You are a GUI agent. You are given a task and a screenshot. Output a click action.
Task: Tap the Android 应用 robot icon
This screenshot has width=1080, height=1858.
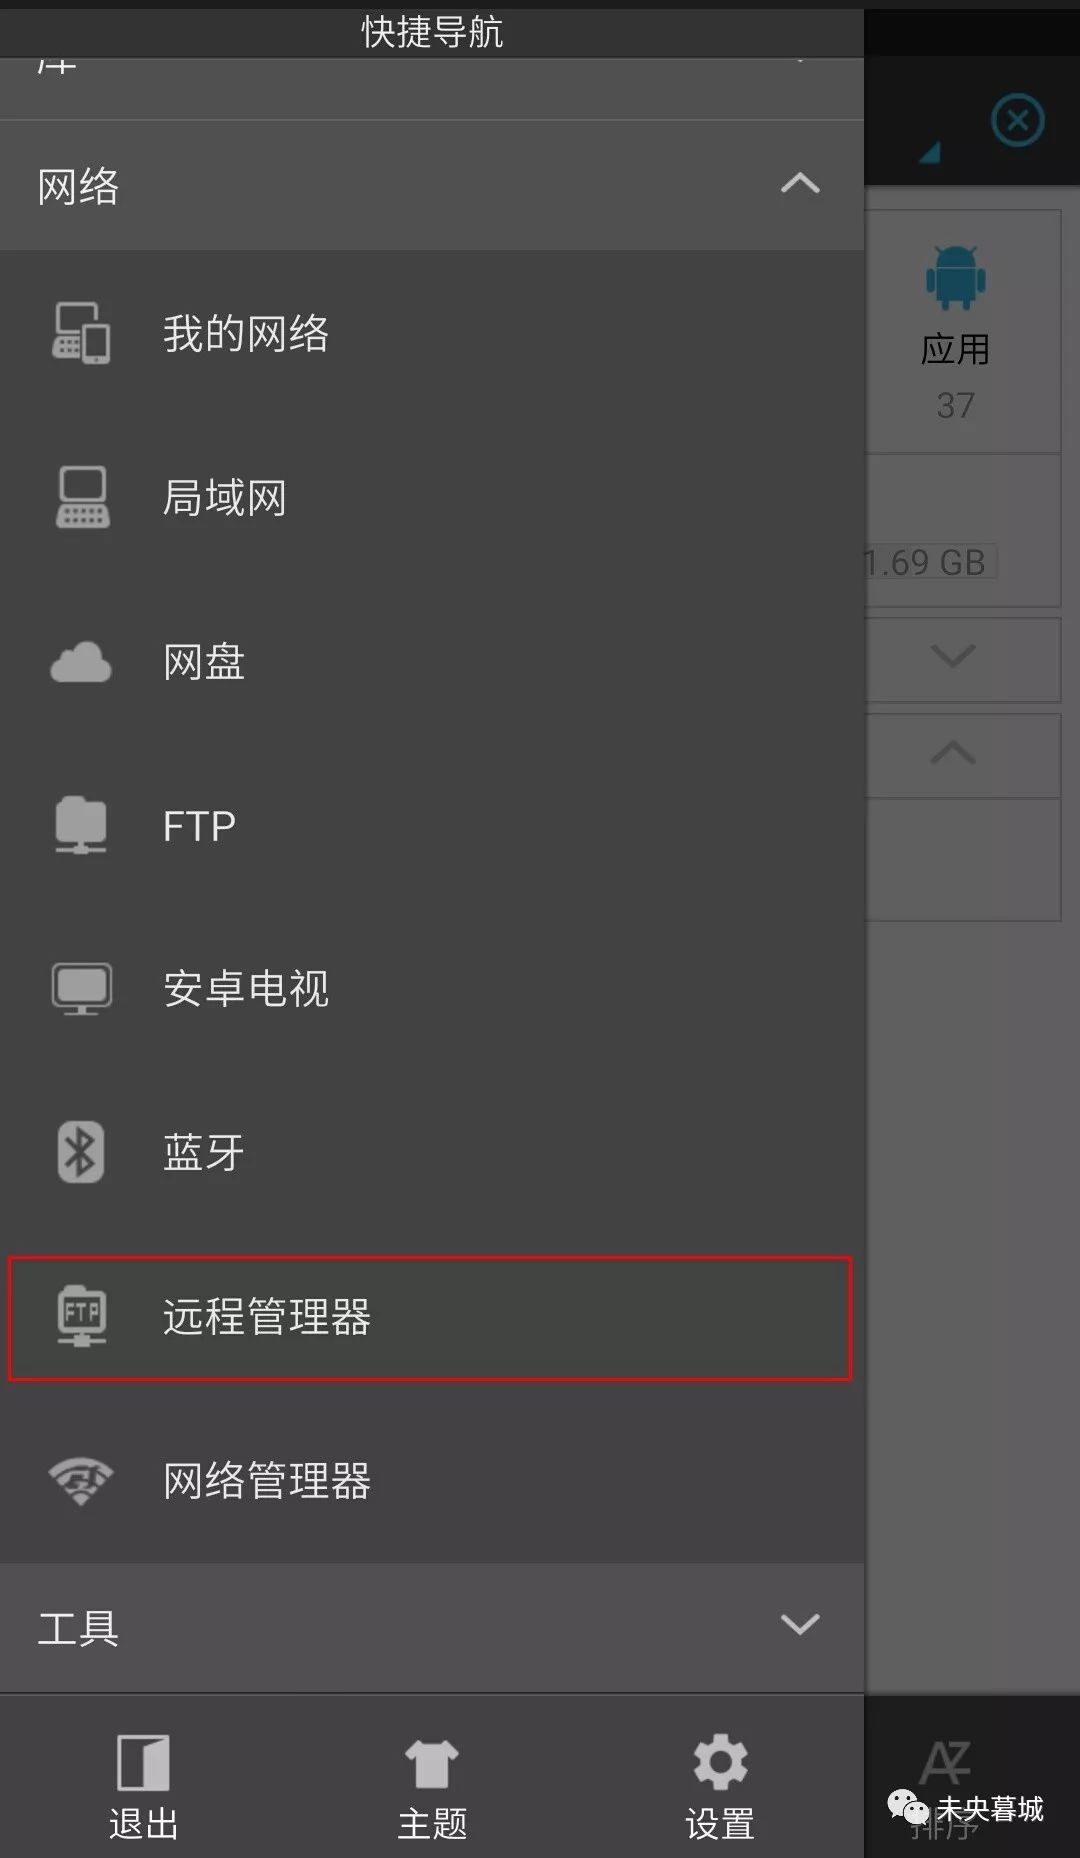click(955, 277)
